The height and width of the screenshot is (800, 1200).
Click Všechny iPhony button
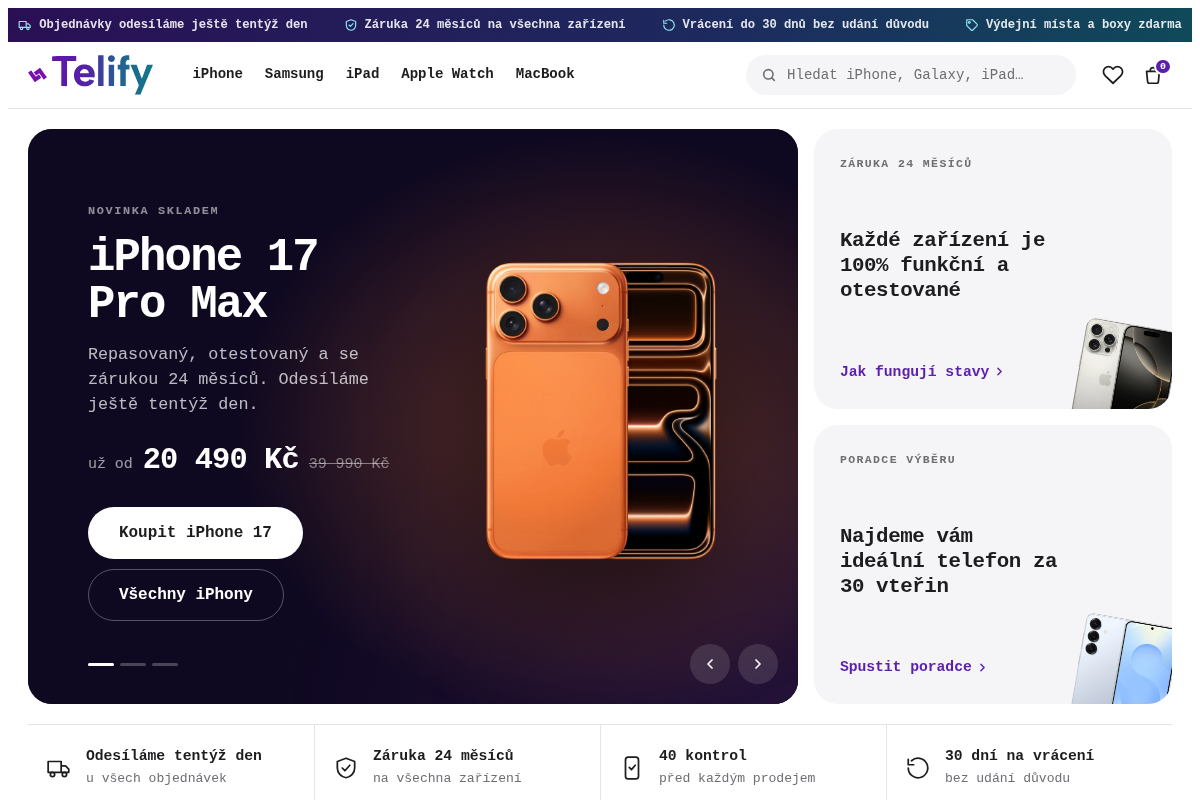(186, 595)
